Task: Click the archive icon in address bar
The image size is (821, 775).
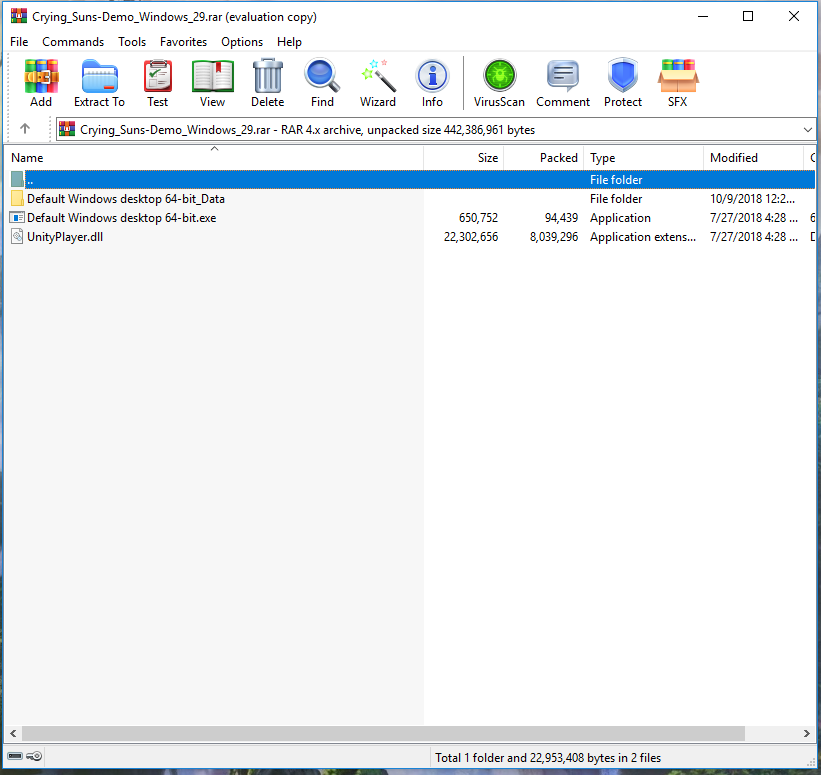Action: click(x=67, y=129)
